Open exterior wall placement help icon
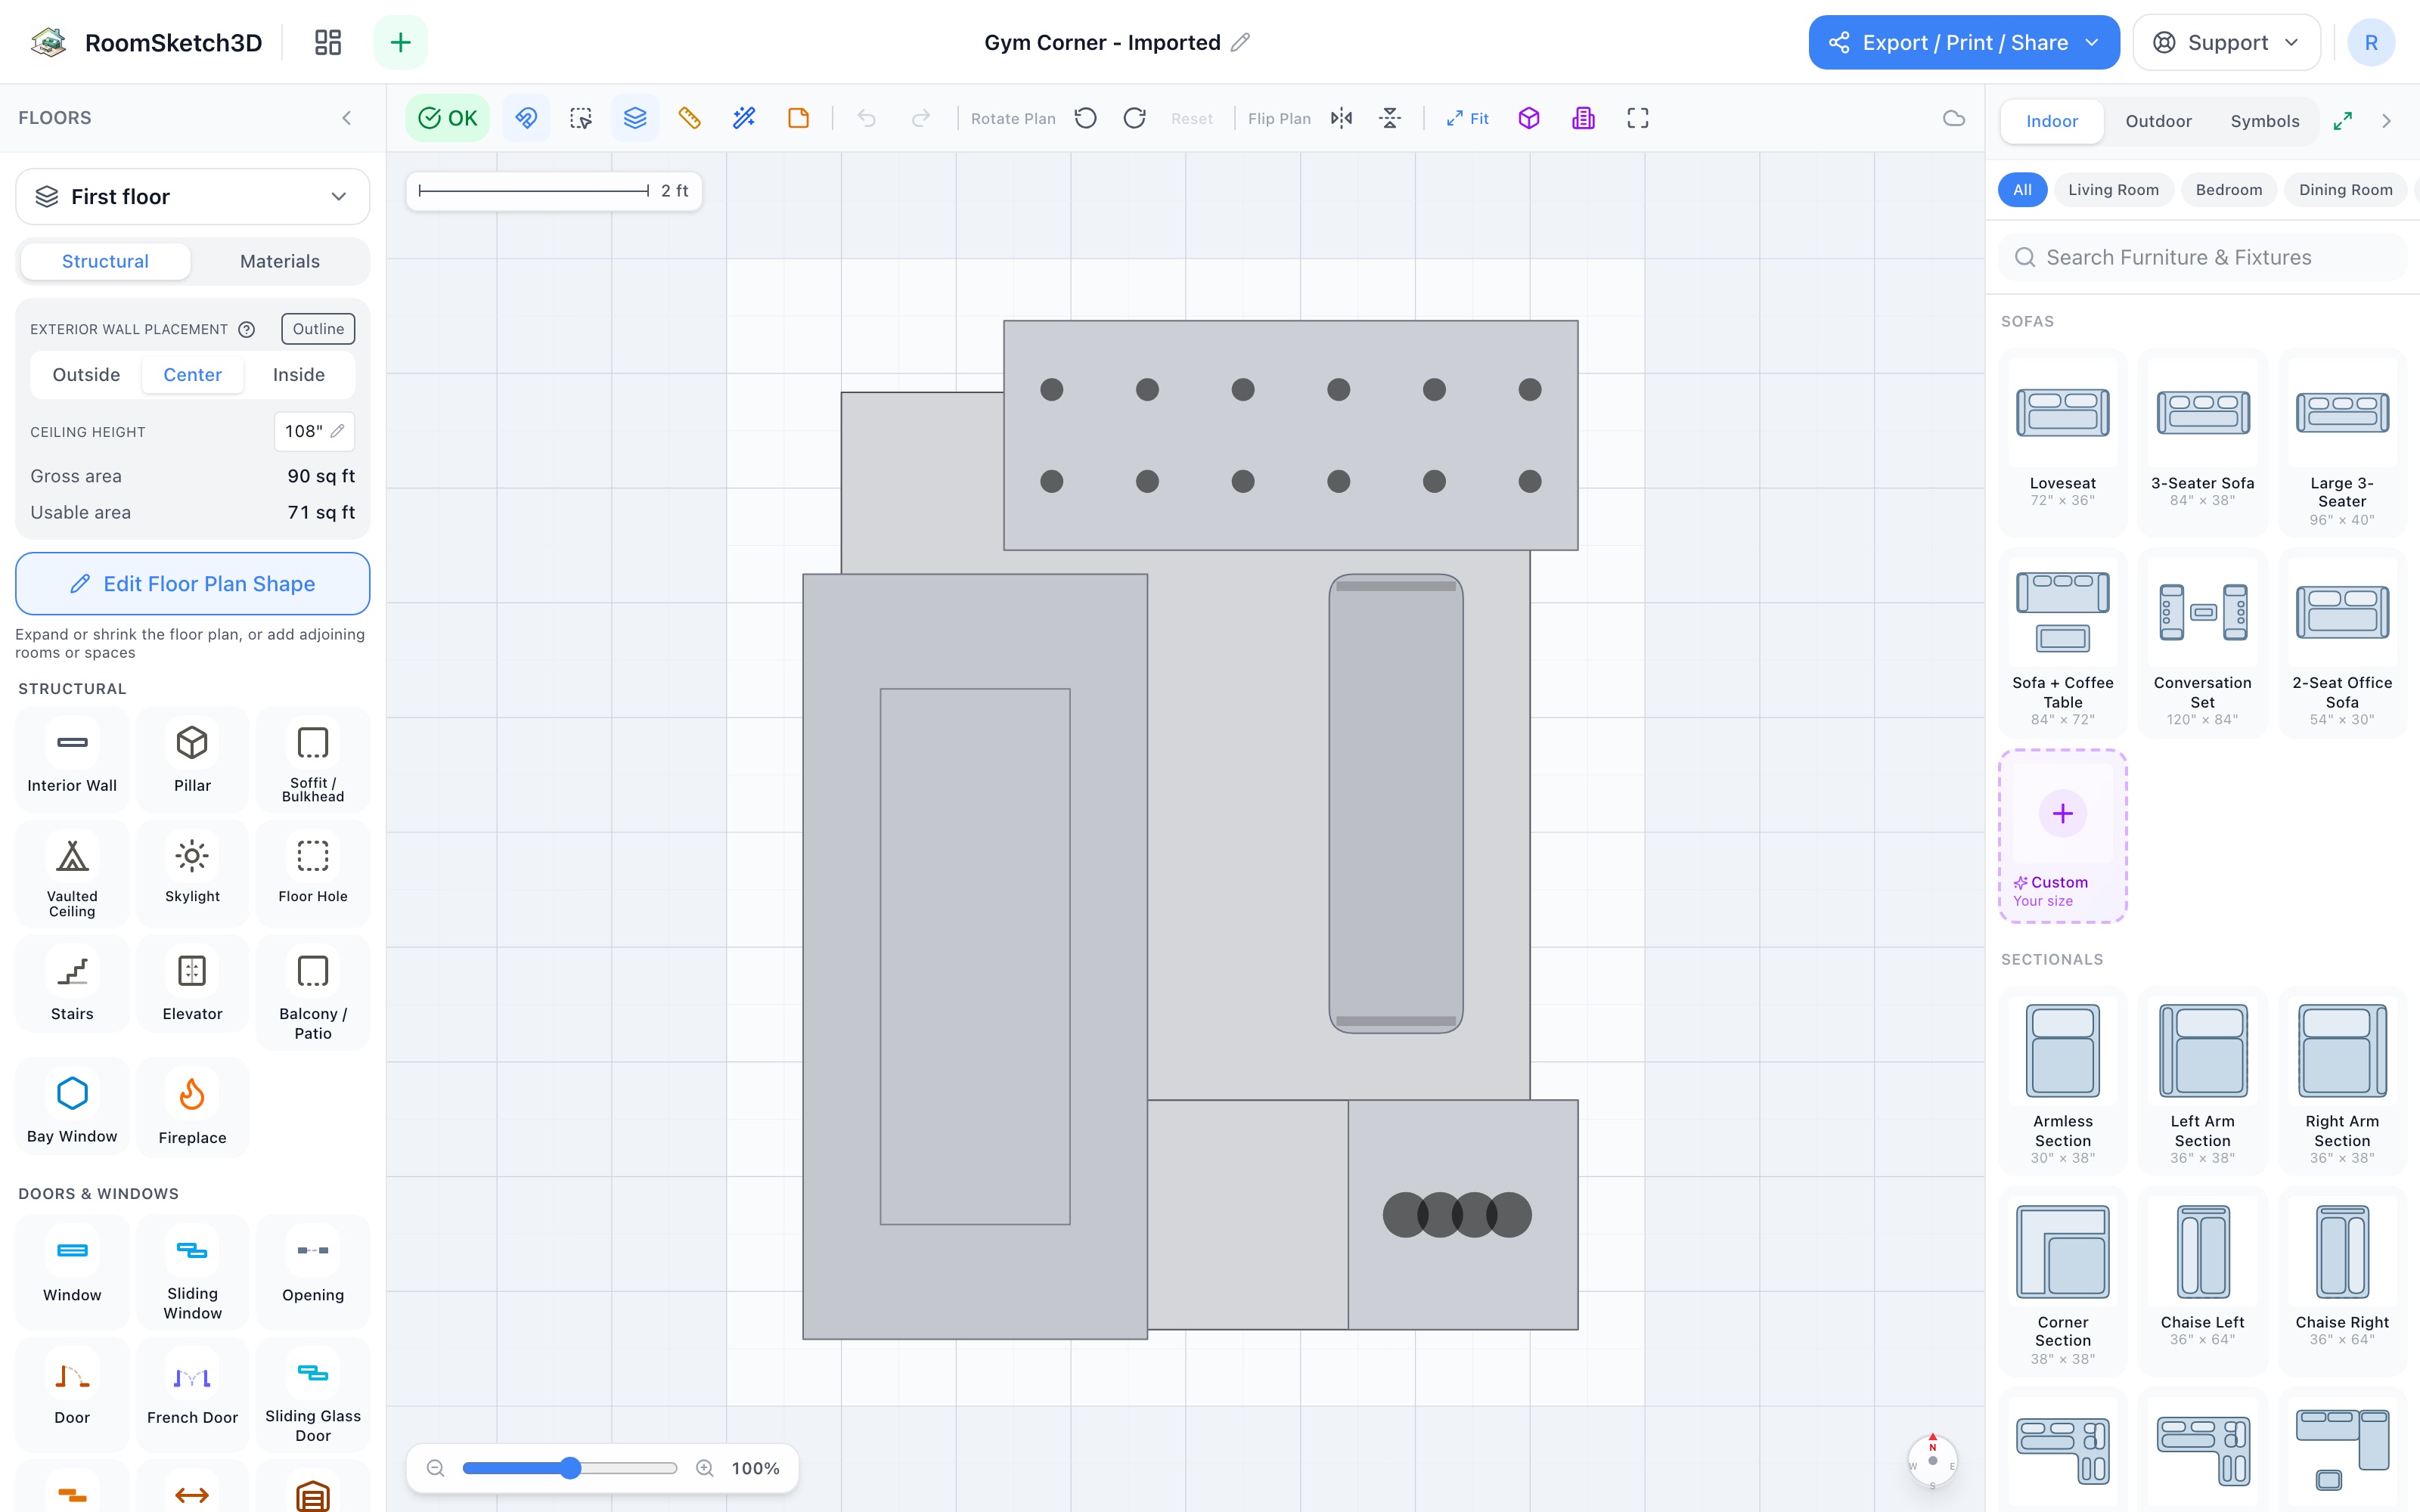 (x=247, y=329)
